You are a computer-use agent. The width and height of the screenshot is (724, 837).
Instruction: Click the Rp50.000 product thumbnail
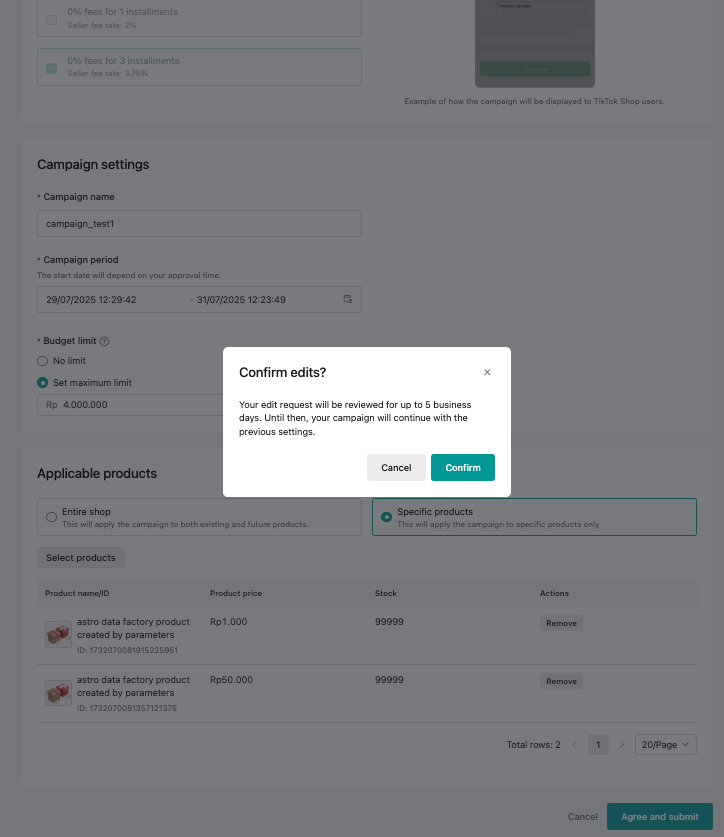pyautogui.click(x=58, y=693)
